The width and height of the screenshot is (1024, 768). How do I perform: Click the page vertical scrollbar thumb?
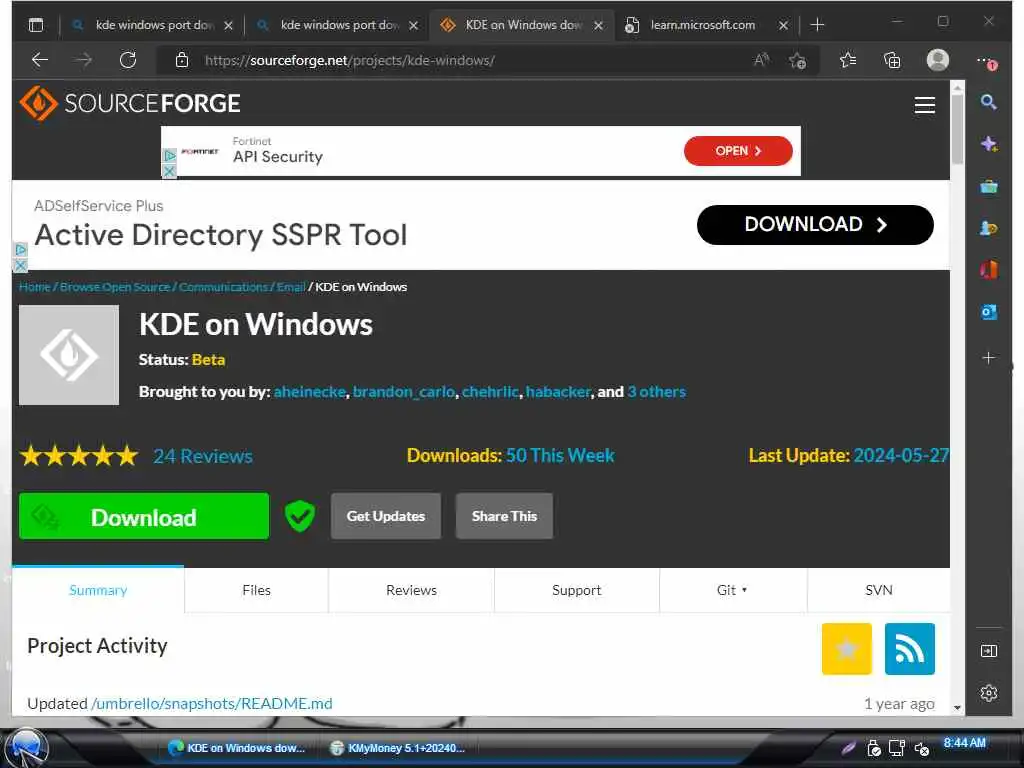click(x=957, y=129)
